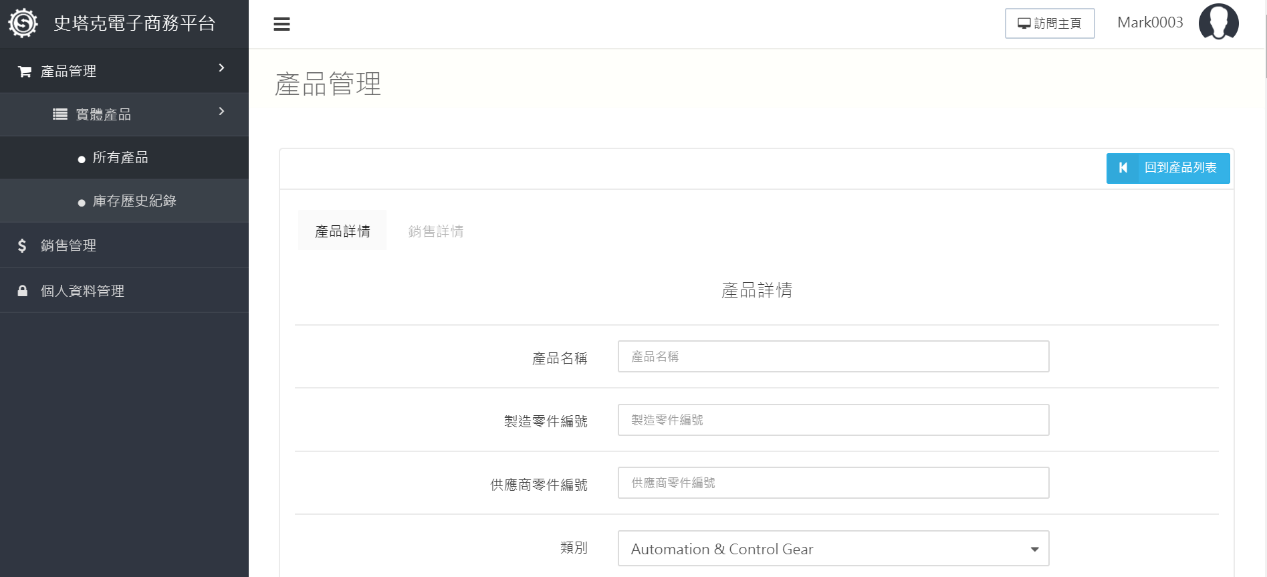1267x577 pixels.
Task: Click the 供應商零件編號 input box
Action: pos(833,483)
